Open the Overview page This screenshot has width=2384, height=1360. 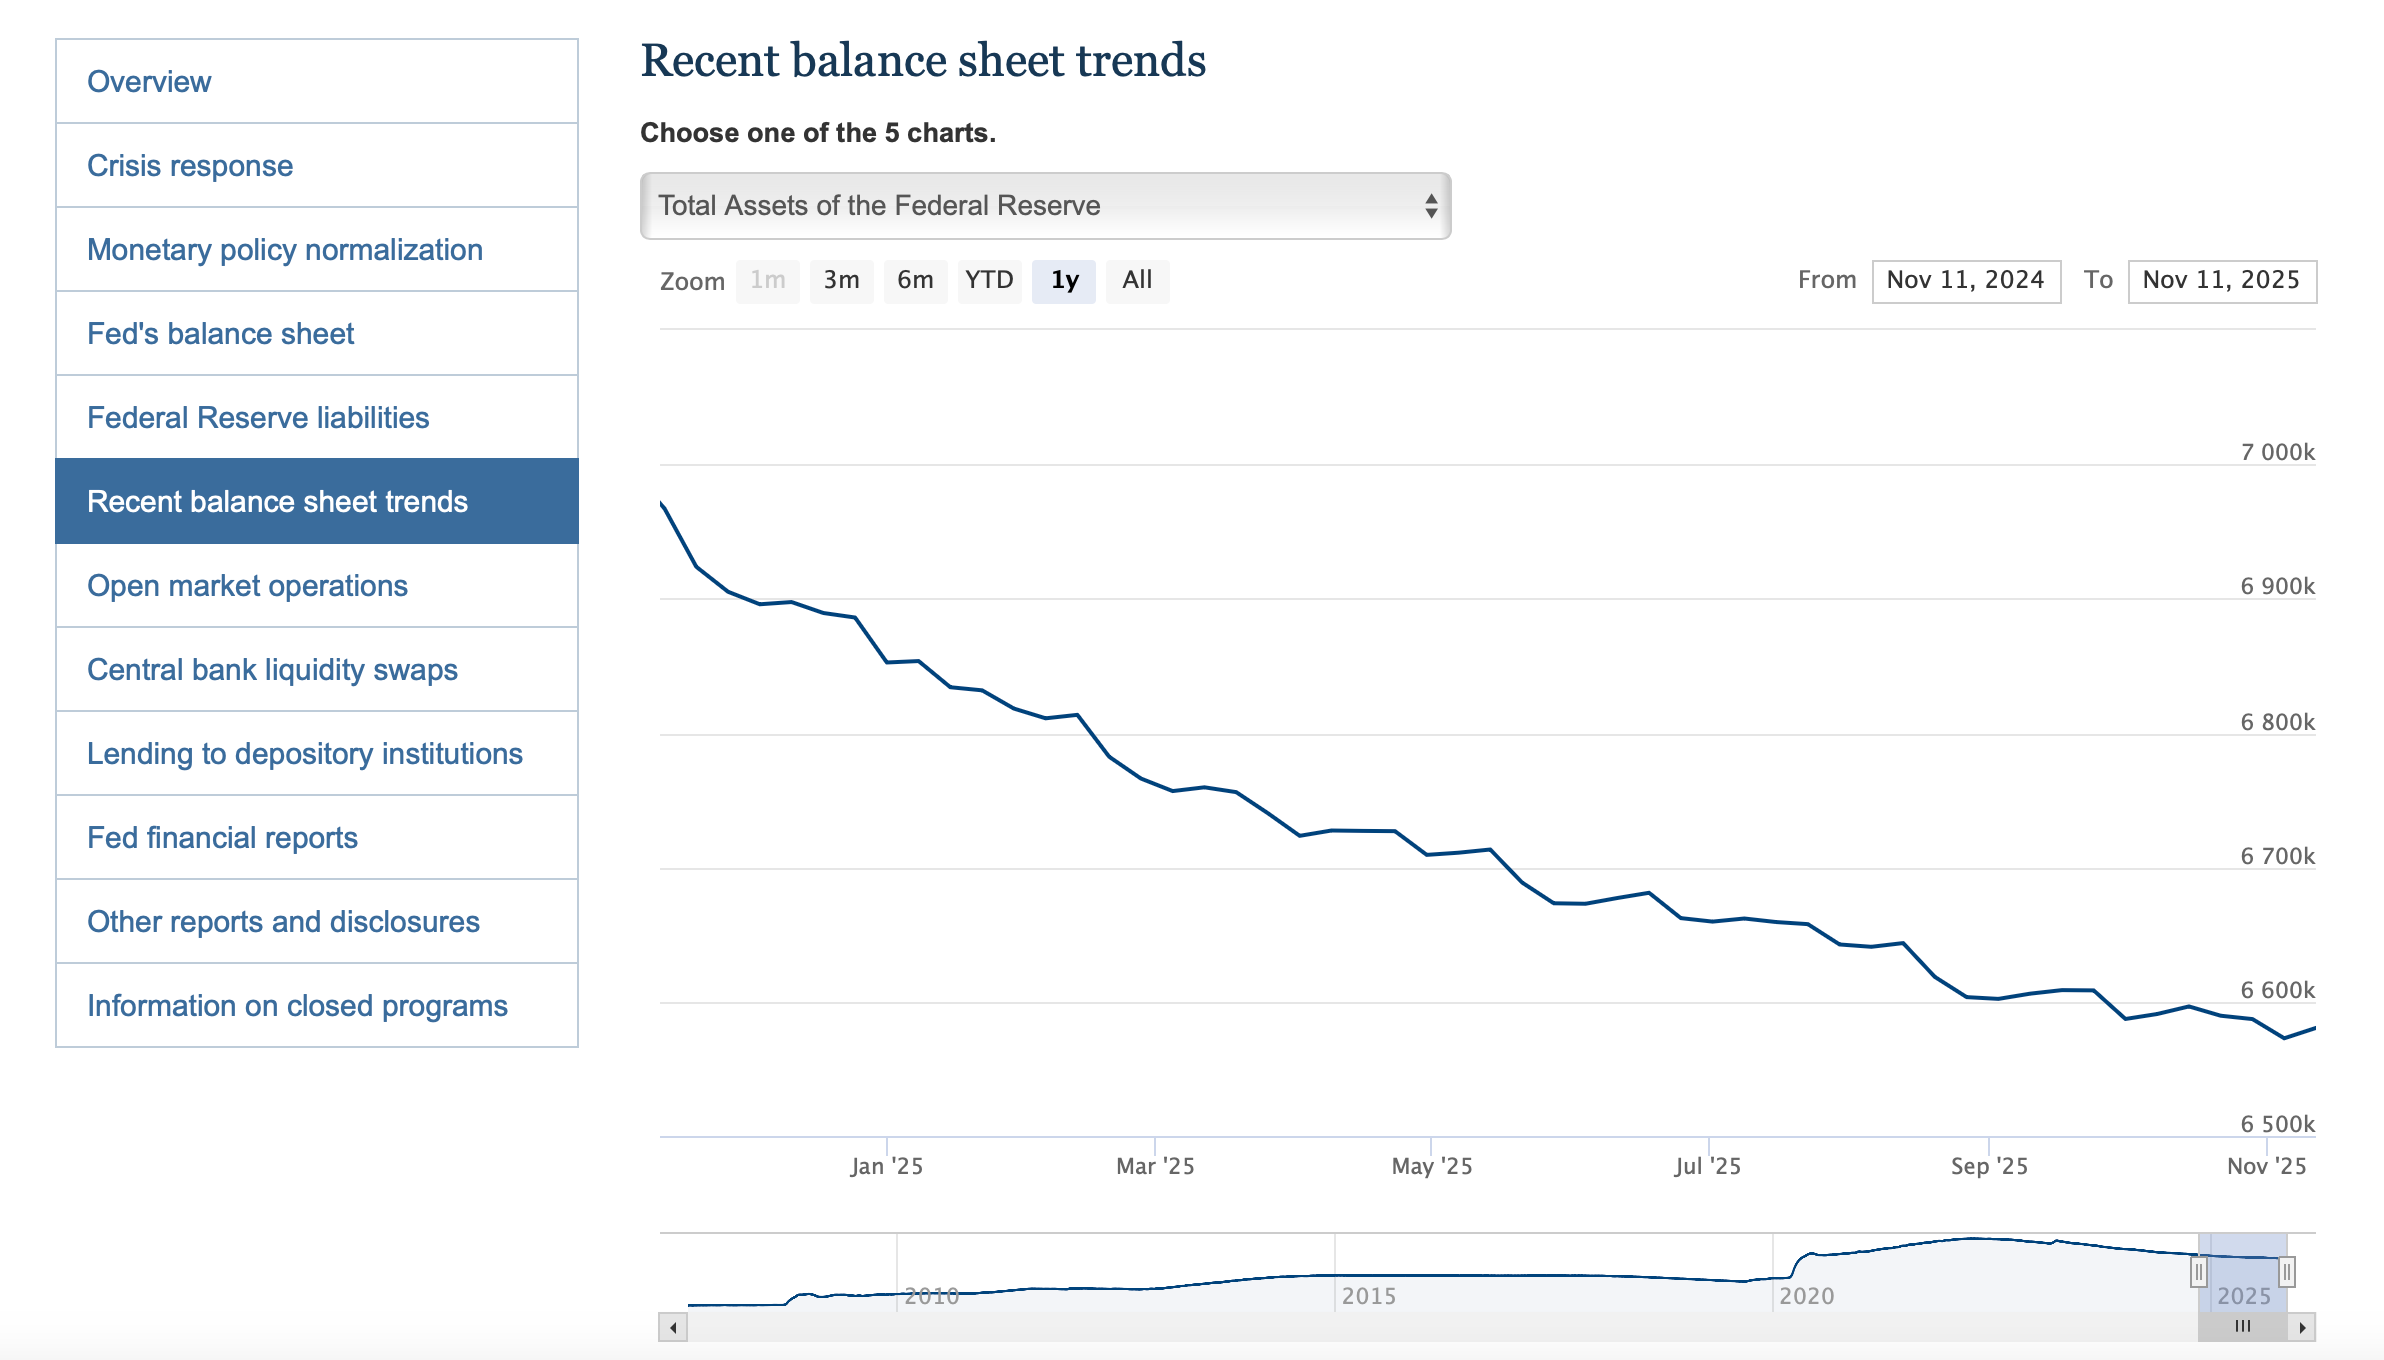[x=149, y=81]
